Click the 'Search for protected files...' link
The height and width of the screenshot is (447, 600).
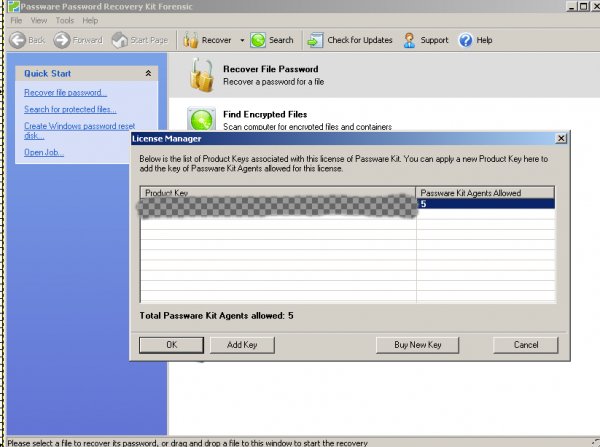70,109
